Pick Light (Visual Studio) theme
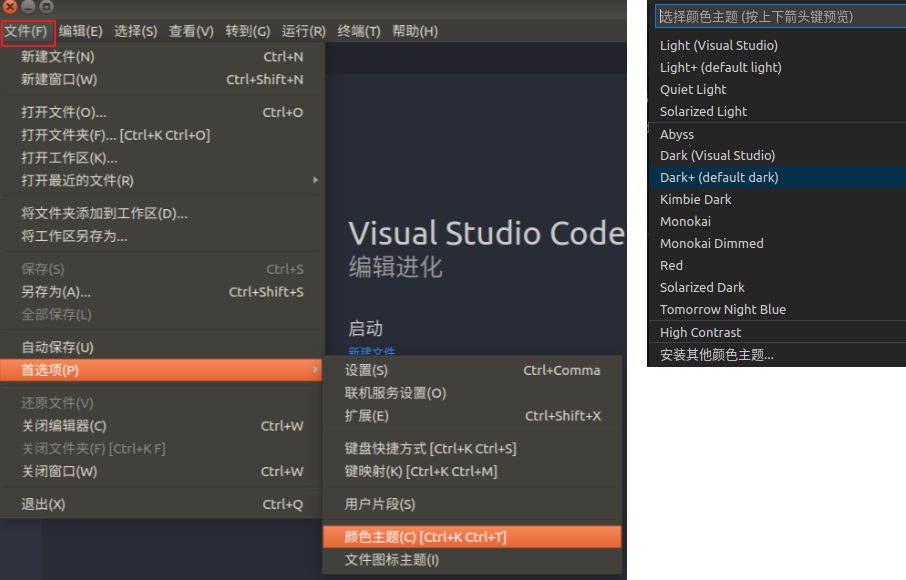This screenshot has width=906, height=580. [777, 46]
